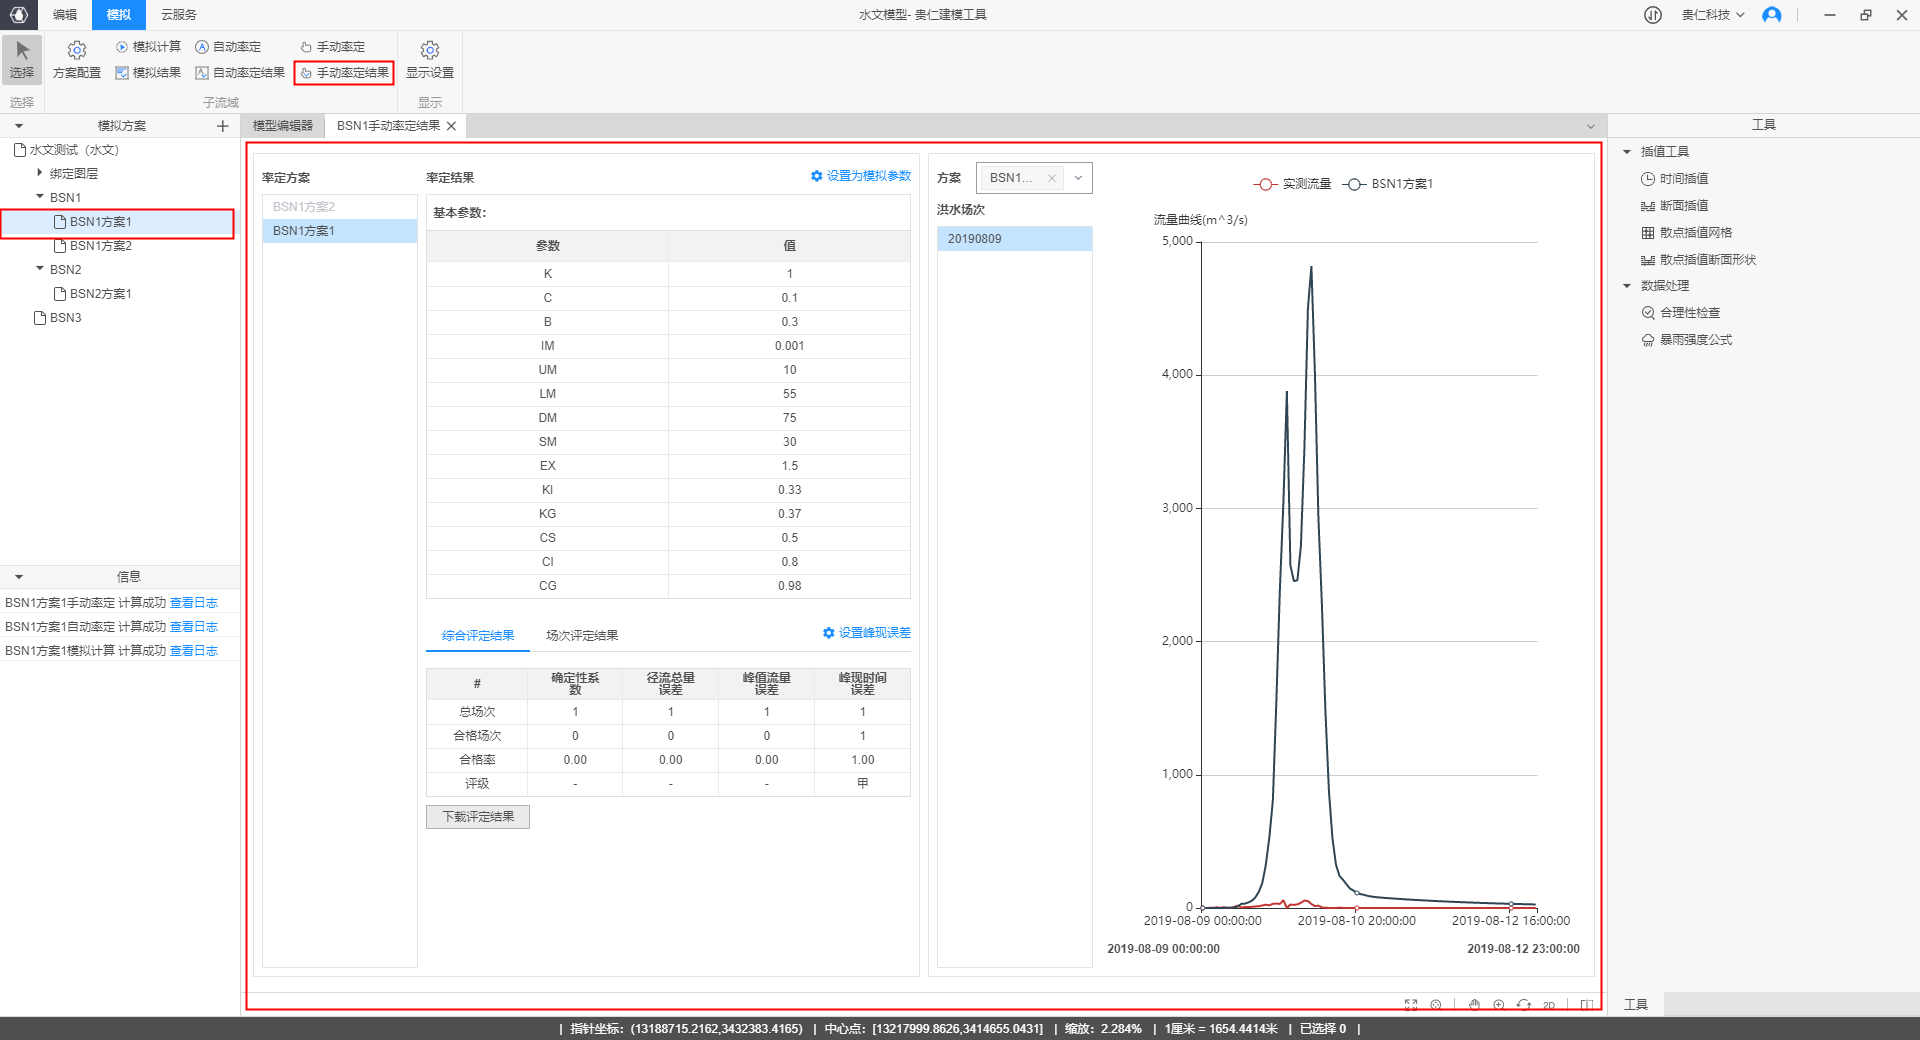The height and width of the screenshot is (1040, 1920).
Task: Open the 时间插值 tool
Action: (1684, 179)
